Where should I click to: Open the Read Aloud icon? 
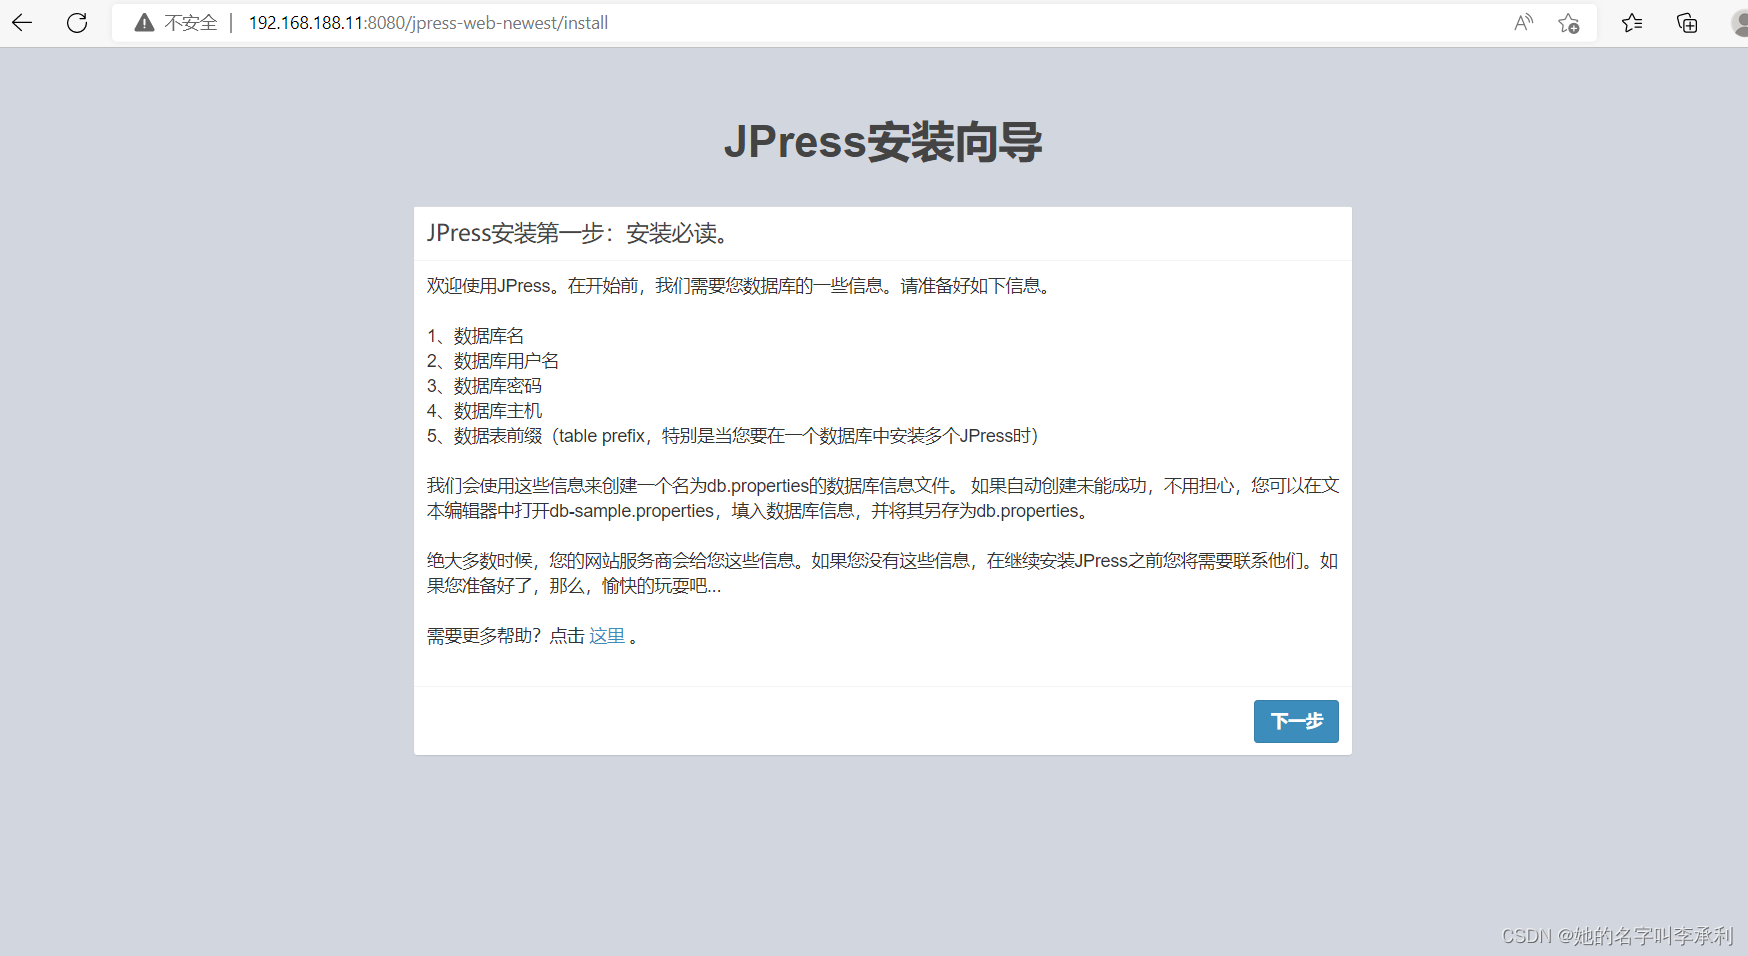1523,22
